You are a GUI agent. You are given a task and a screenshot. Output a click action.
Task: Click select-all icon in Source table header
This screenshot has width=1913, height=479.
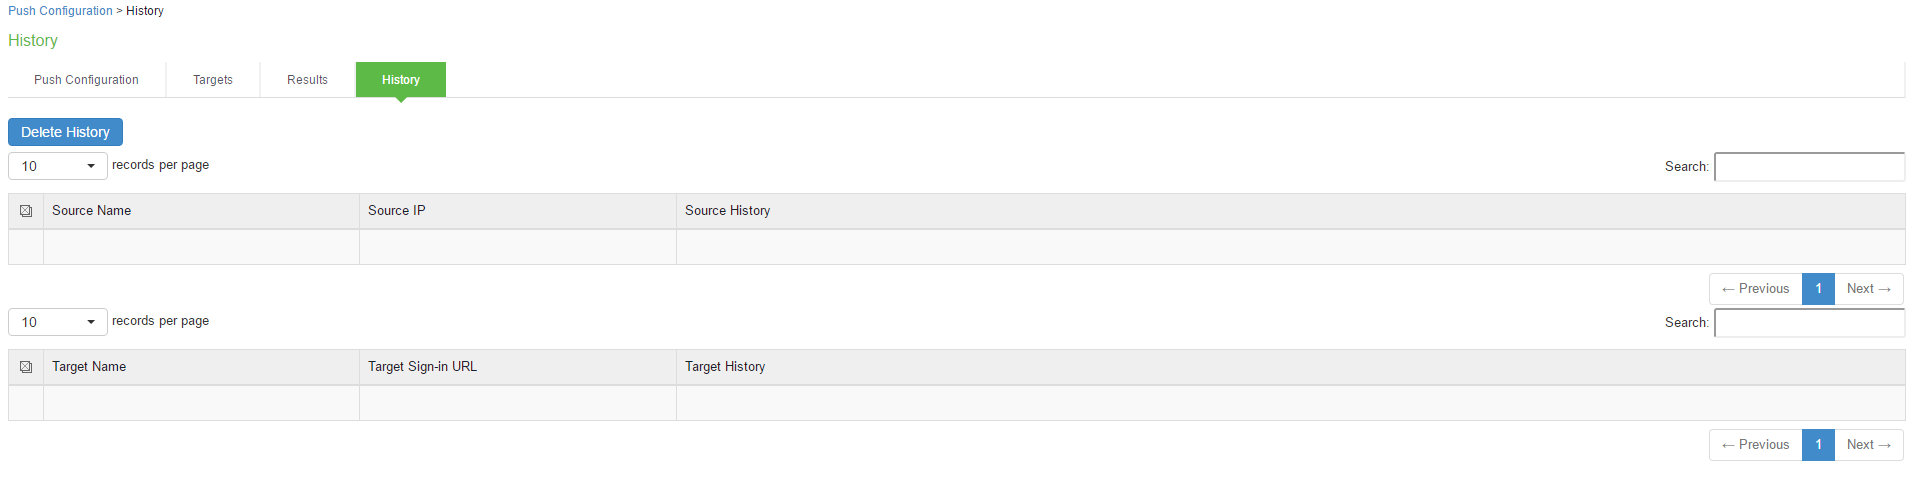(26, 211)
